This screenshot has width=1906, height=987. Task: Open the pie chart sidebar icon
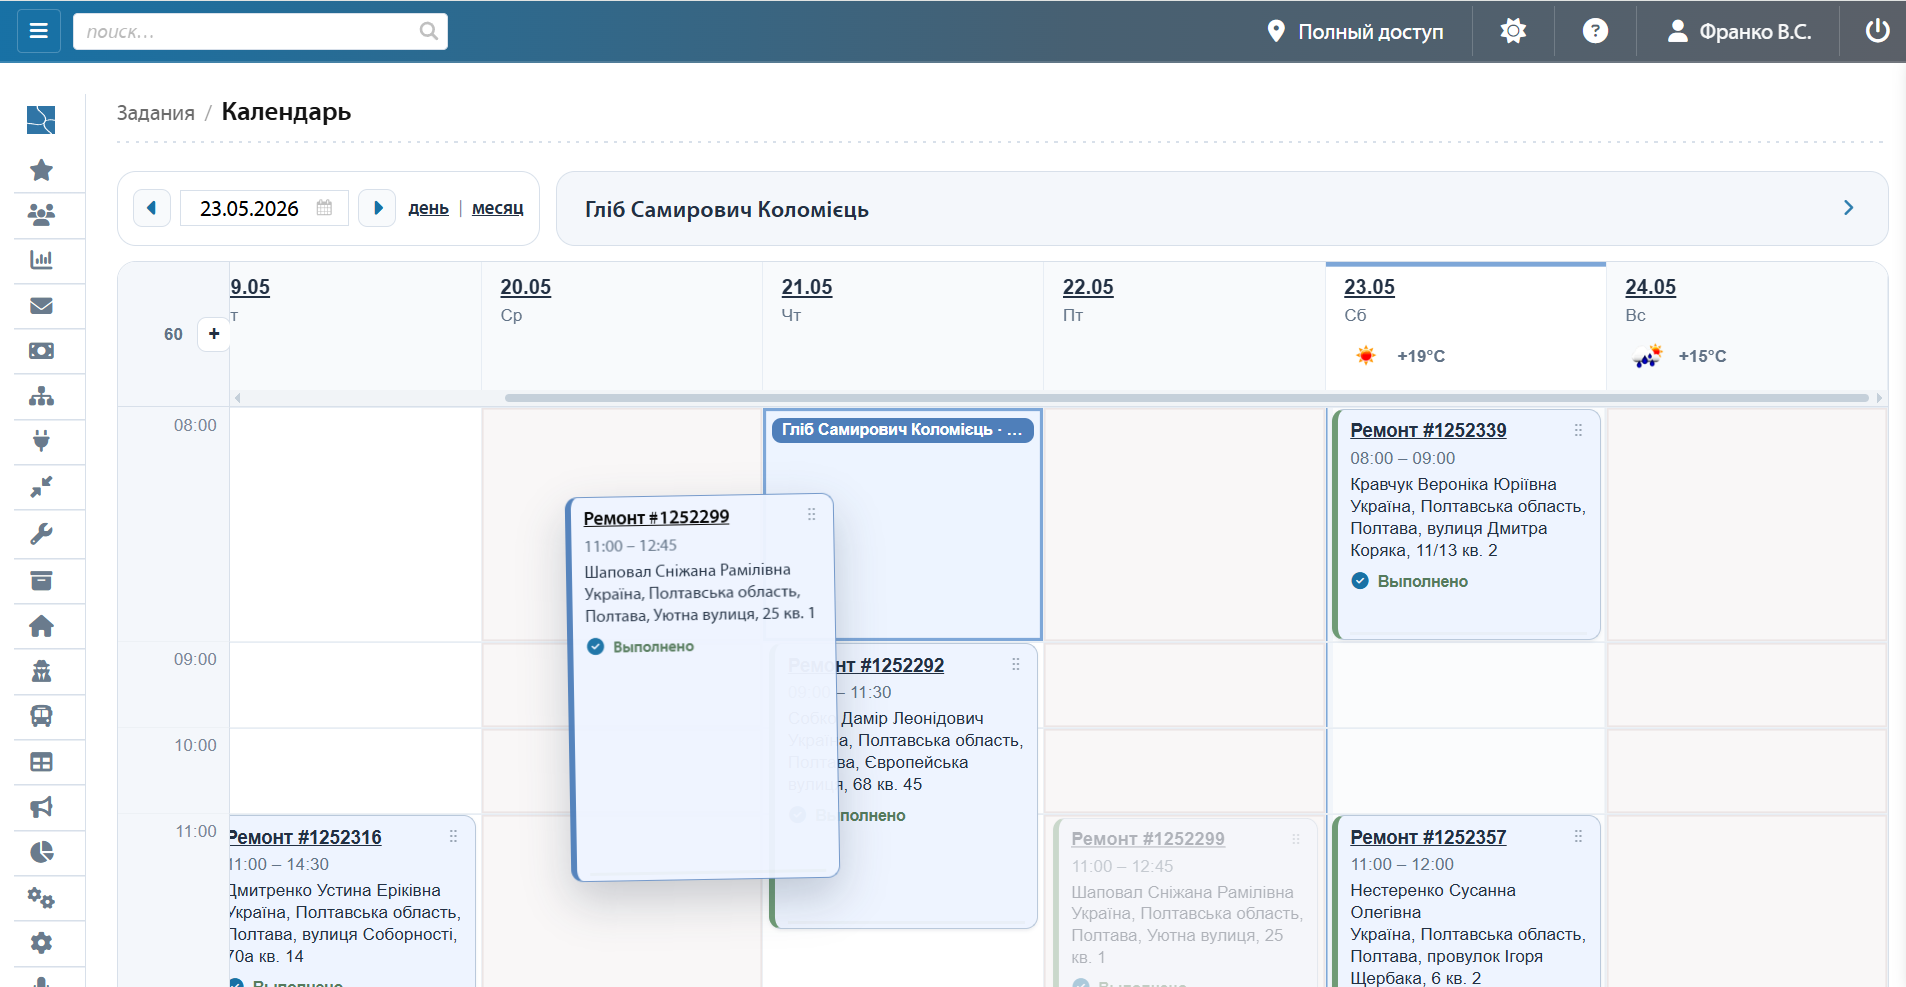tap(41, 852)
